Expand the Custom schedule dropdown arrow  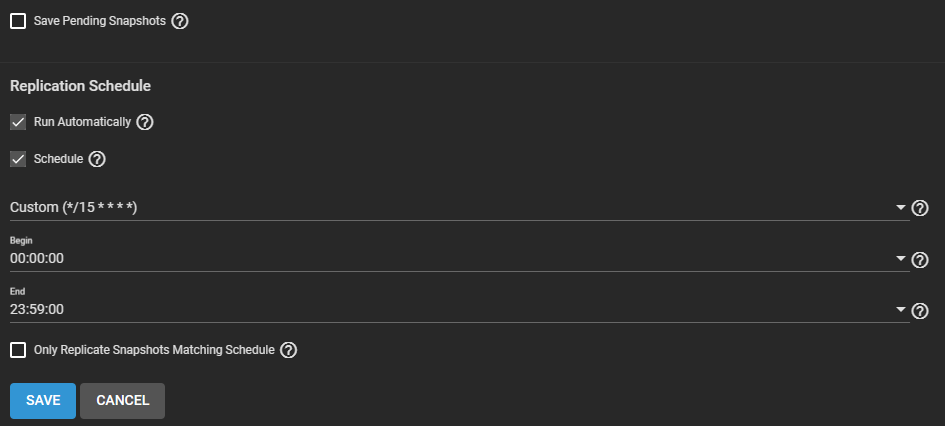pyautogui.click(x=902, y=208)
